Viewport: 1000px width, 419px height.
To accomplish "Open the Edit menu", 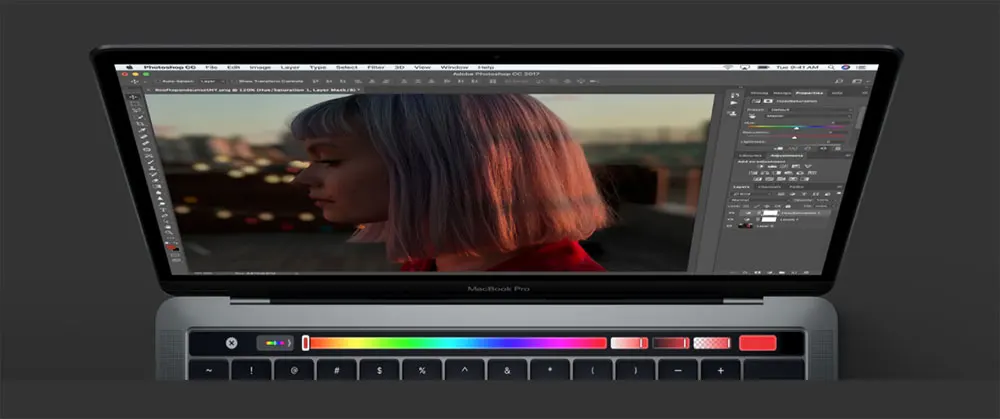I will pyautogui.click(x=234, y=67).
